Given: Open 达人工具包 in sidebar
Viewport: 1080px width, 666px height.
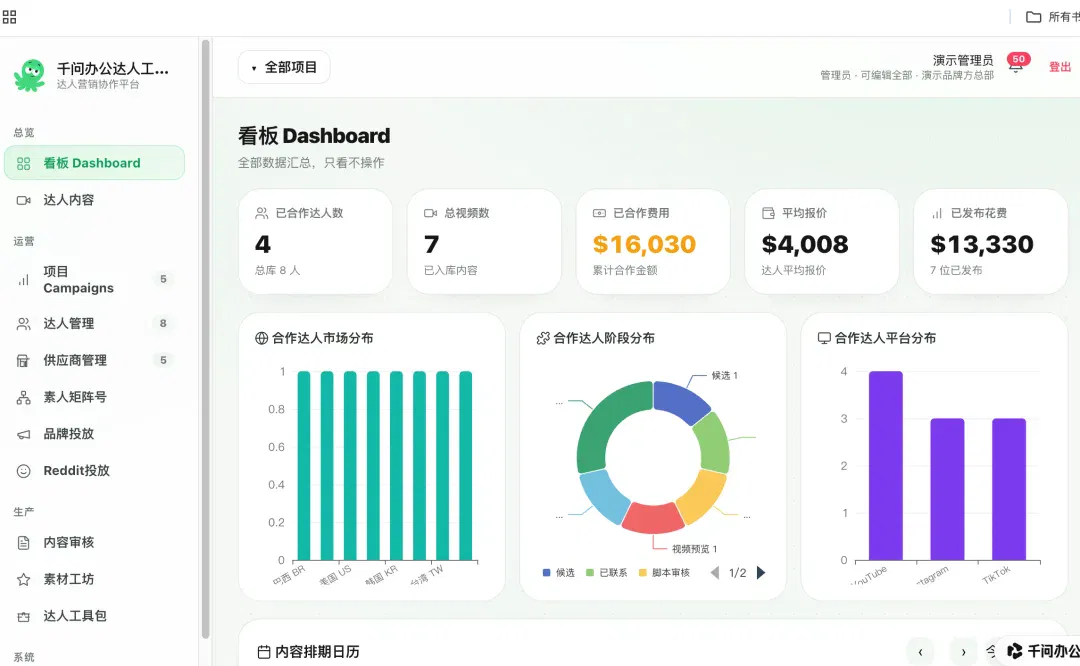Looking at the screenshot, I should tap(94, 616).
